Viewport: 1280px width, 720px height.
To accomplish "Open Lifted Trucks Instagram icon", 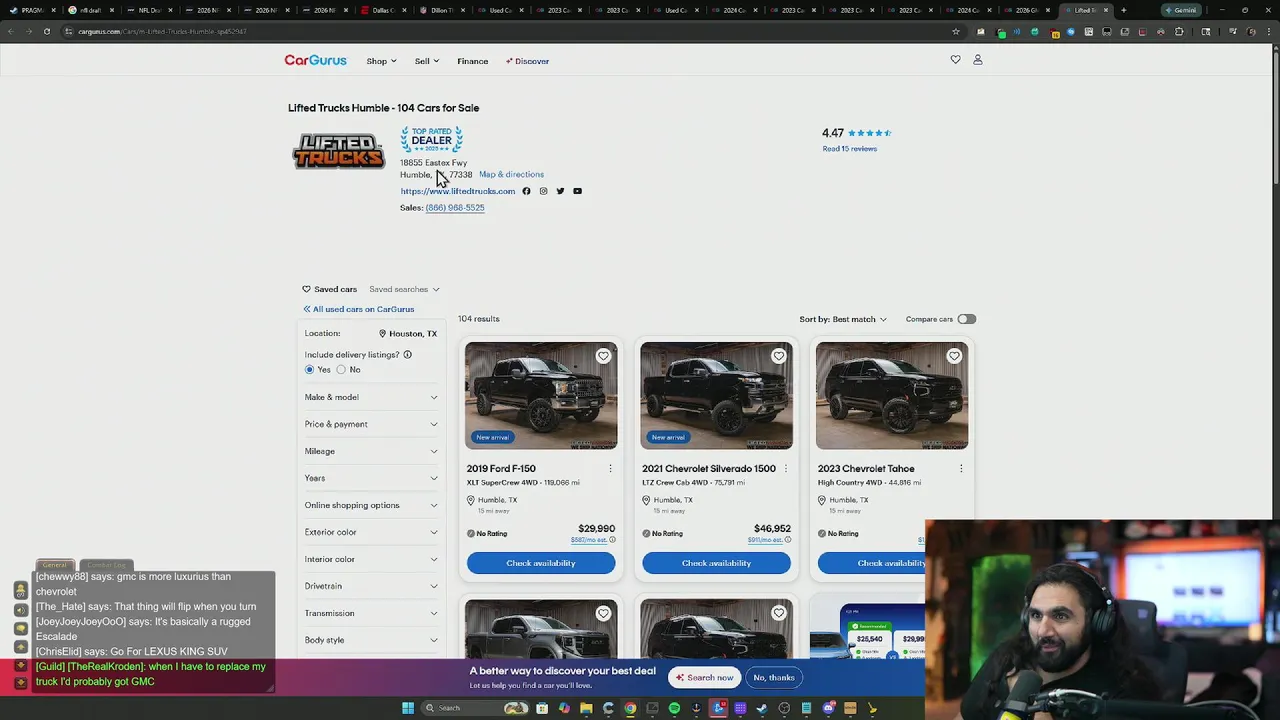I will click(x=543, y=191).
